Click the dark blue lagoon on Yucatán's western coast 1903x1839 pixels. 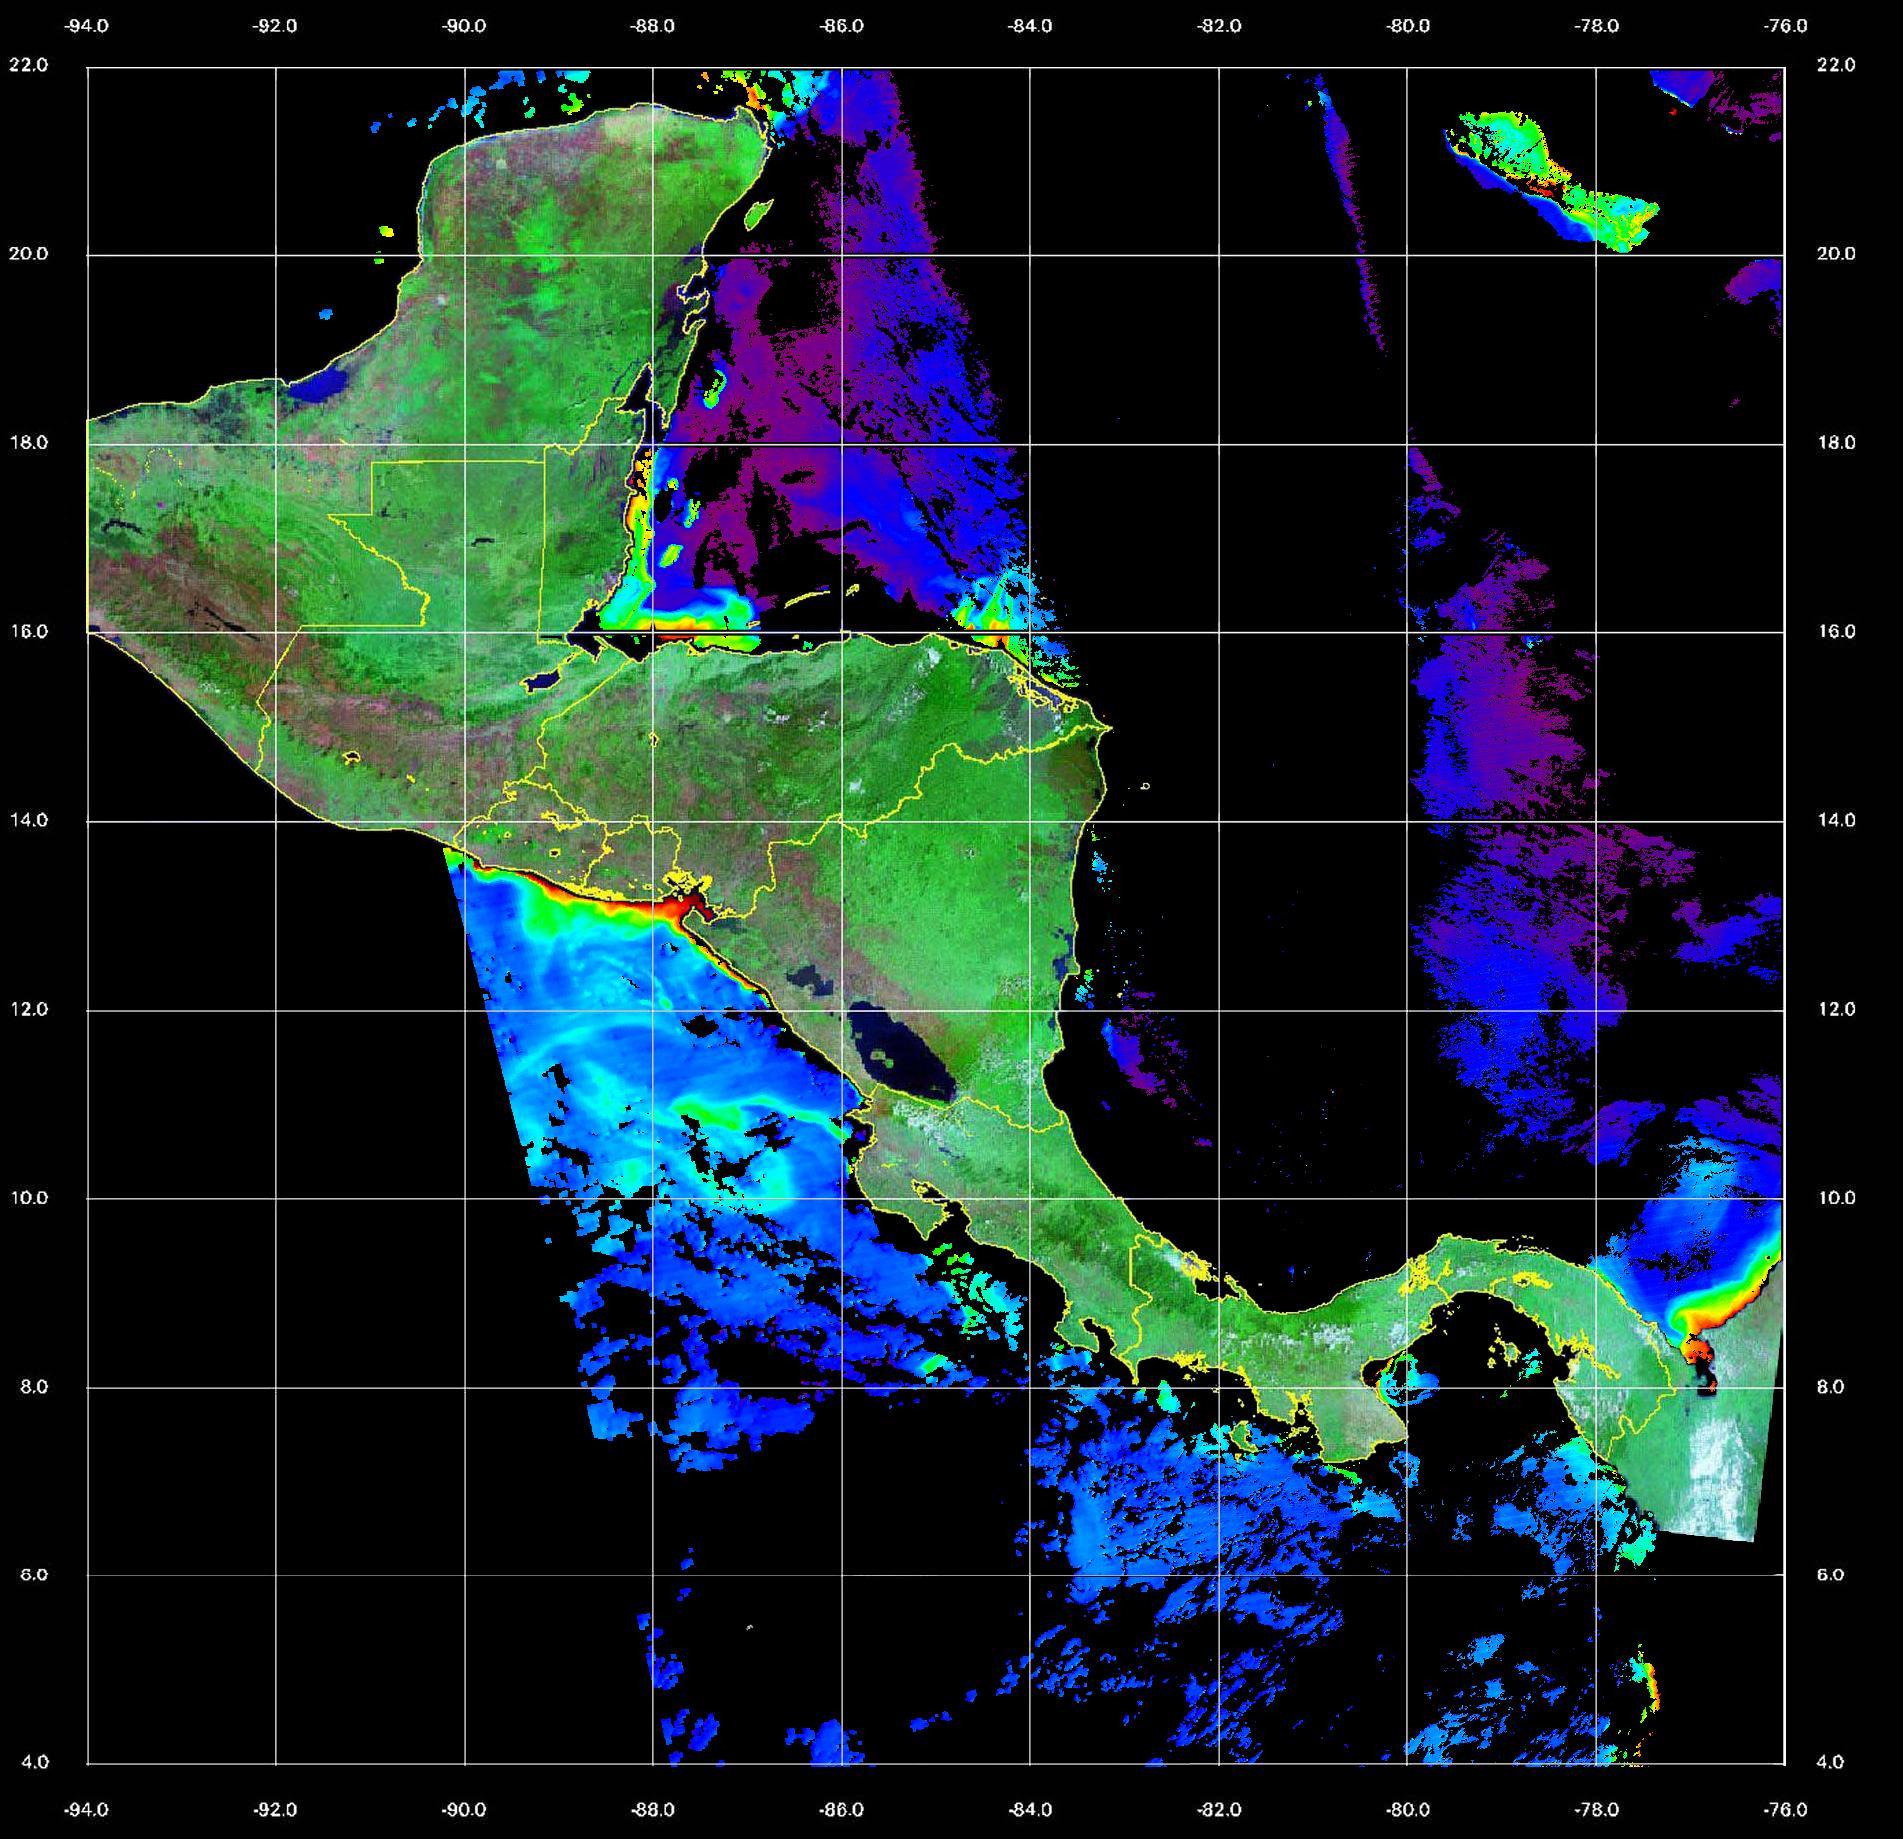(325, 383)
